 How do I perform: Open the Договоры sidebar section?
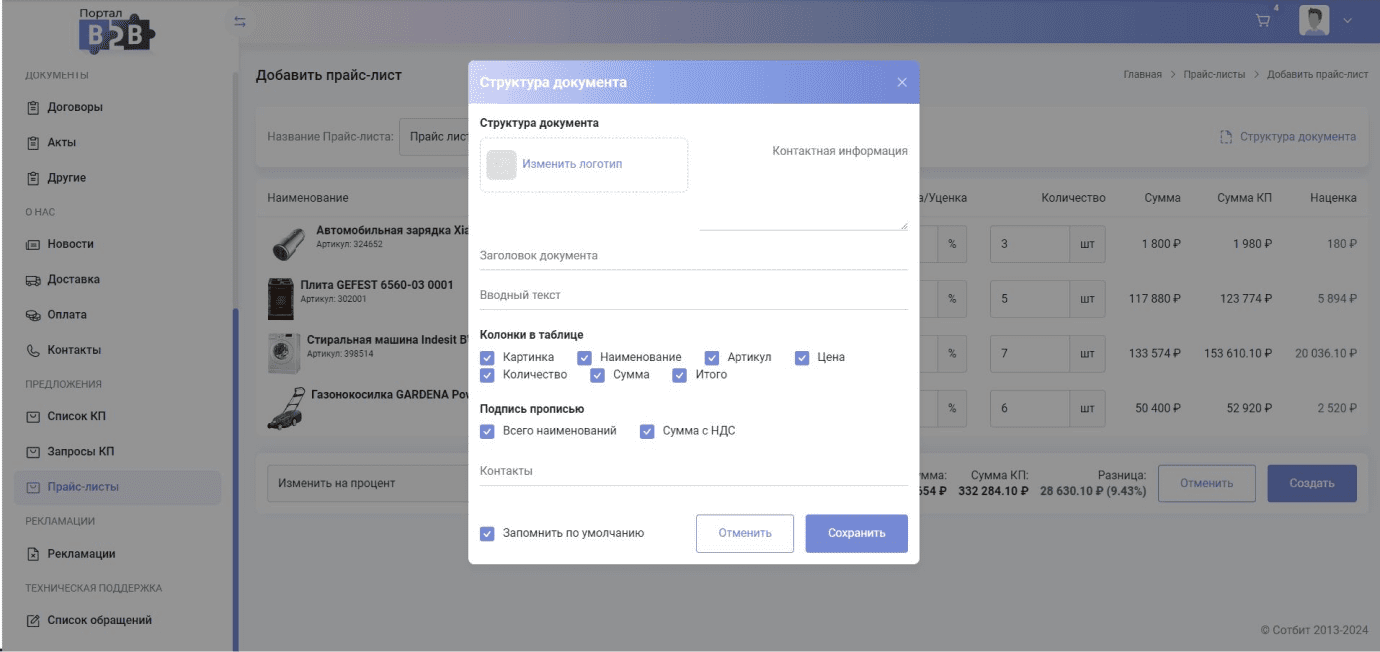[75, 107]
